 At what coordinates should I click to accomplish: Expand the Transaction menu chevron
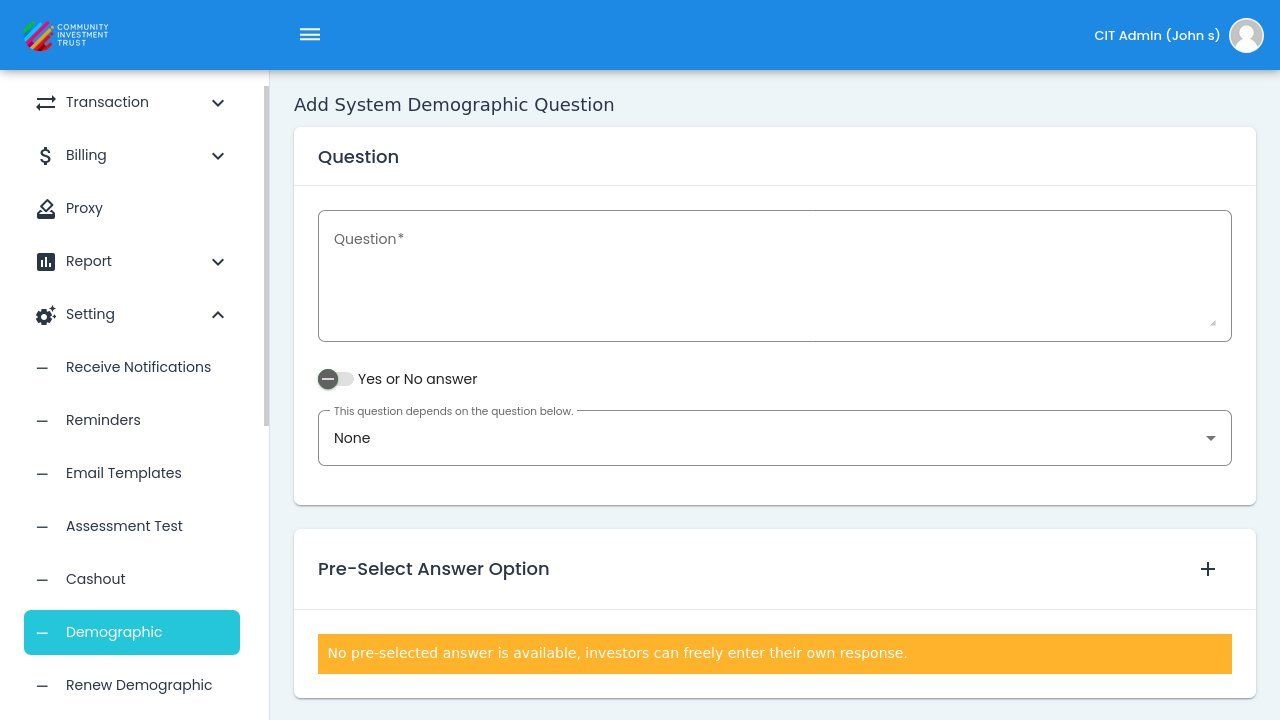218,103
